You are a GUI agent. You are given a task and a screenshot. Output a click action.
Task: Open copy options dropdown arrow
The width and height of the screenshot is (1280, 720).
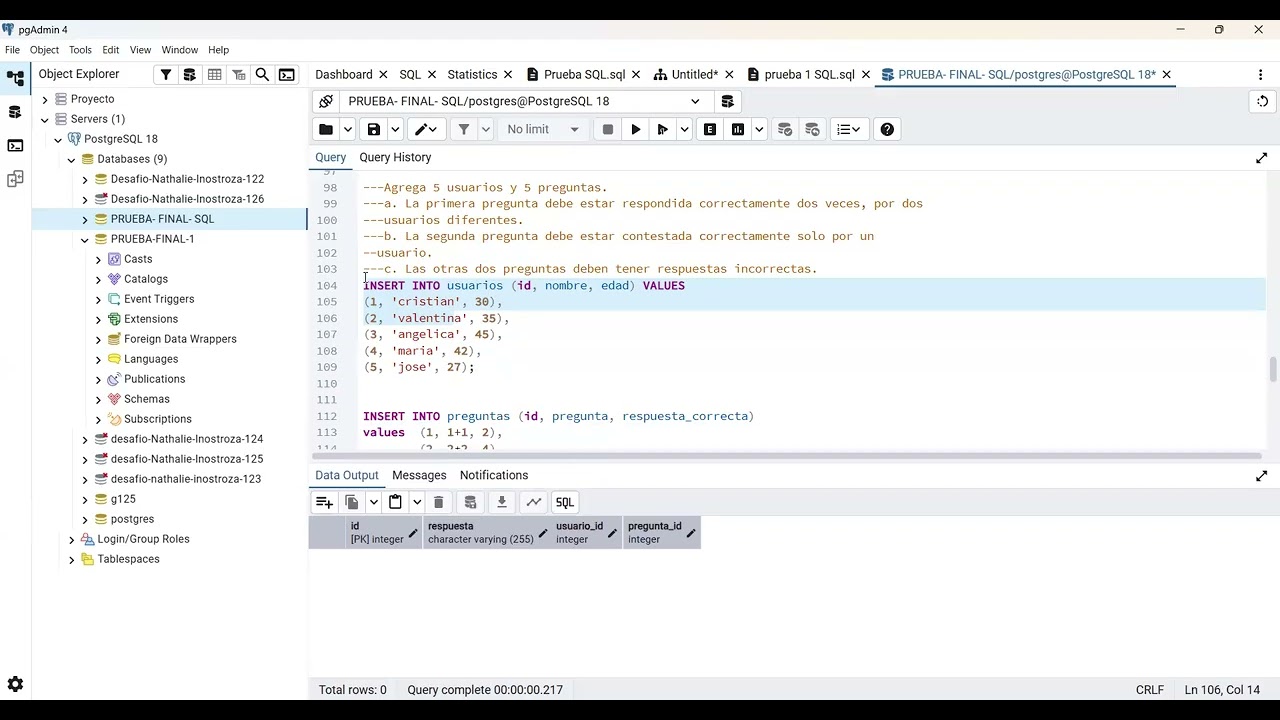coord(373,502)
